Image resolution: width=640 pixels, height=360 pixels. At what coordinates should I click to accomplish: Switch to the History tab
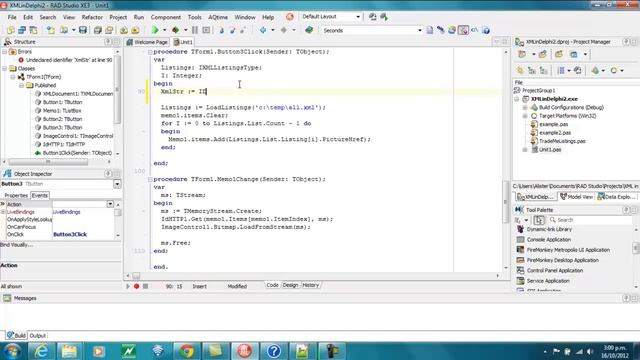click(311, 285)
